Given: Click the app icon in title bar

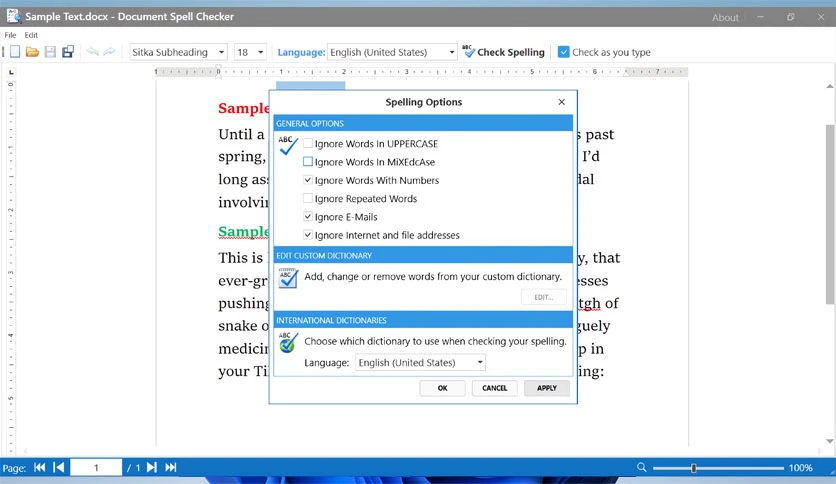Looking at the screenshot, I should coord(14,16).
